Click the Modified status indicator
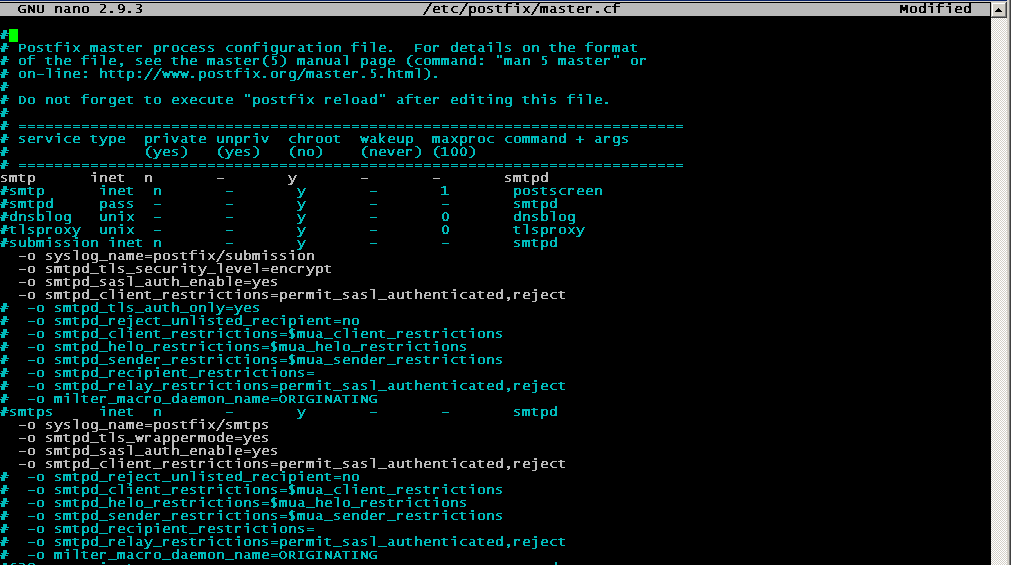 (x=935, y=8)
